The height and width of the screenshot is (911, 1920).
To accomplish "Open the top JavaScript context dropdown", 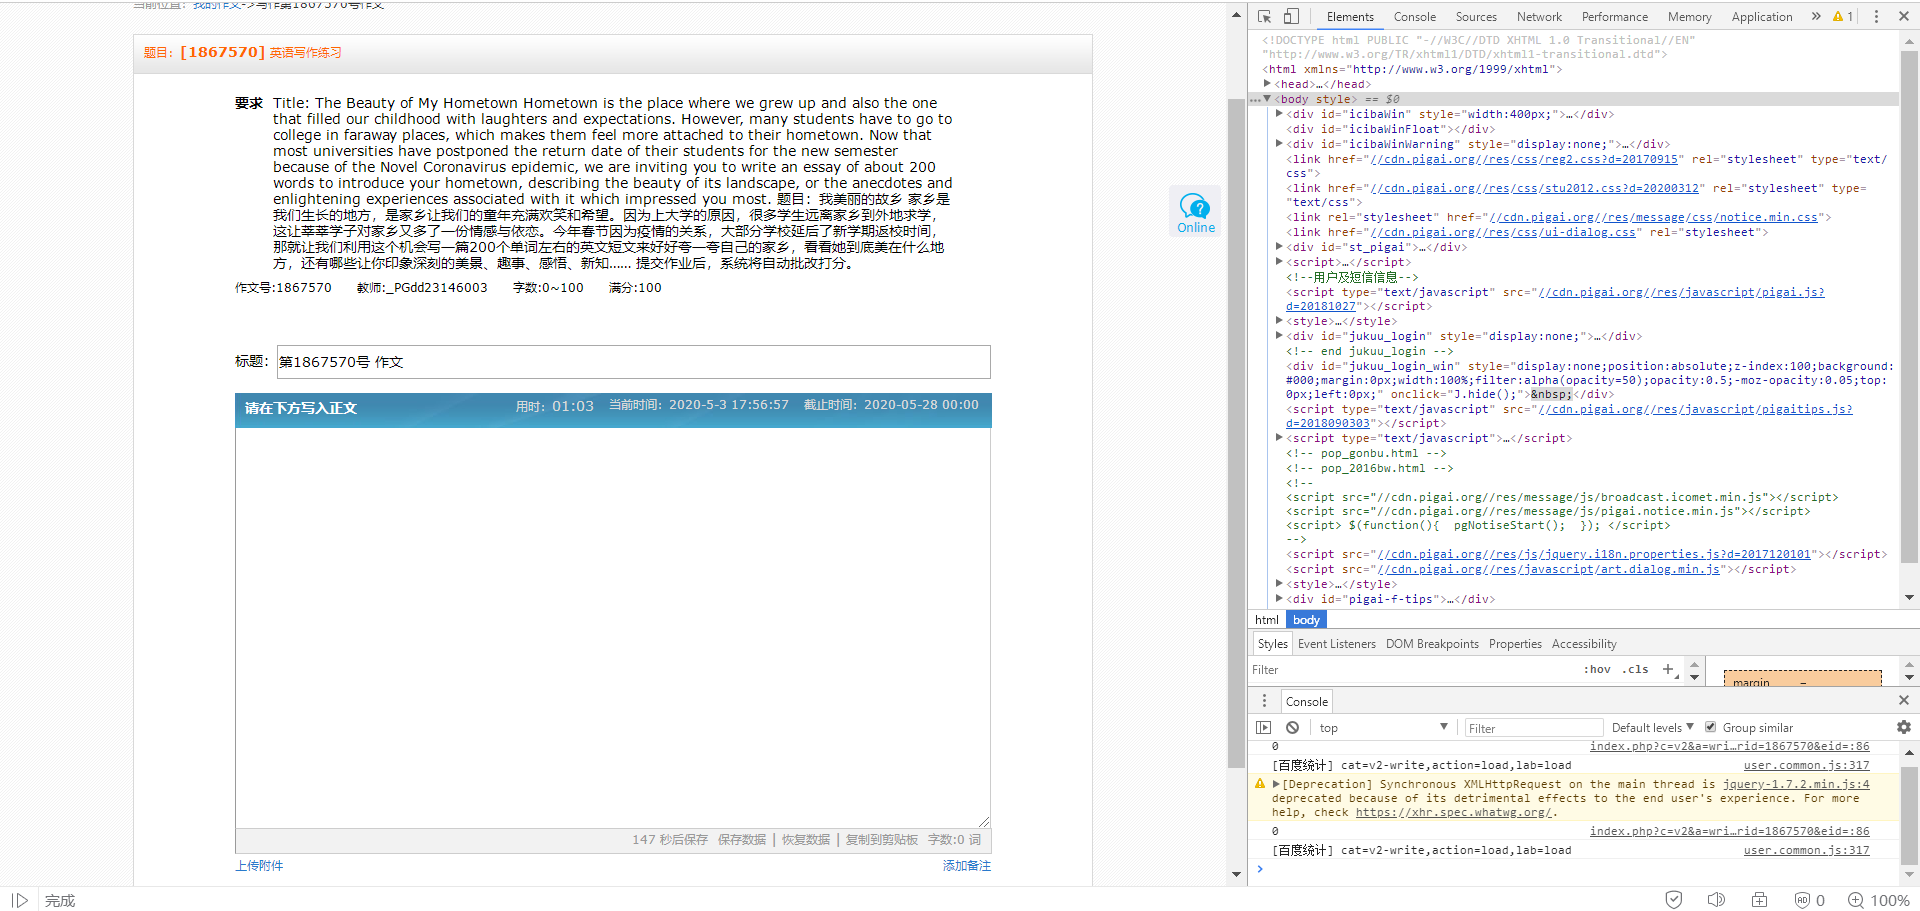I will [x=1383, y=727].
